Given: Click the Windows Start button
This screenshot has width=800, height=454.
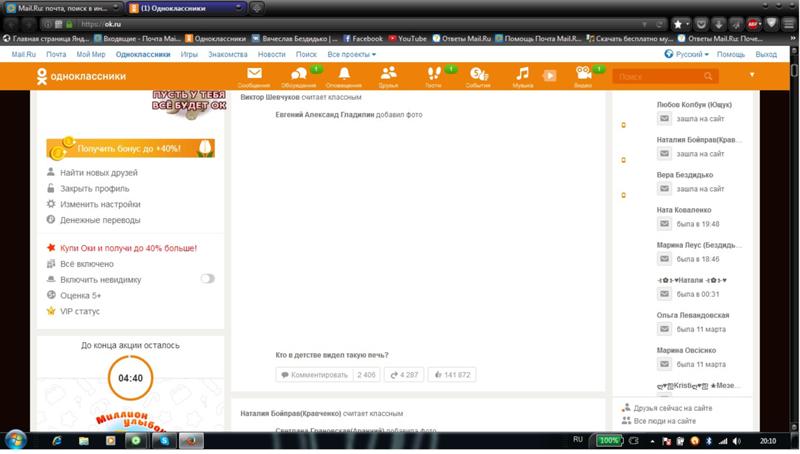Looking at the screenshot, I should pos(17,440).
